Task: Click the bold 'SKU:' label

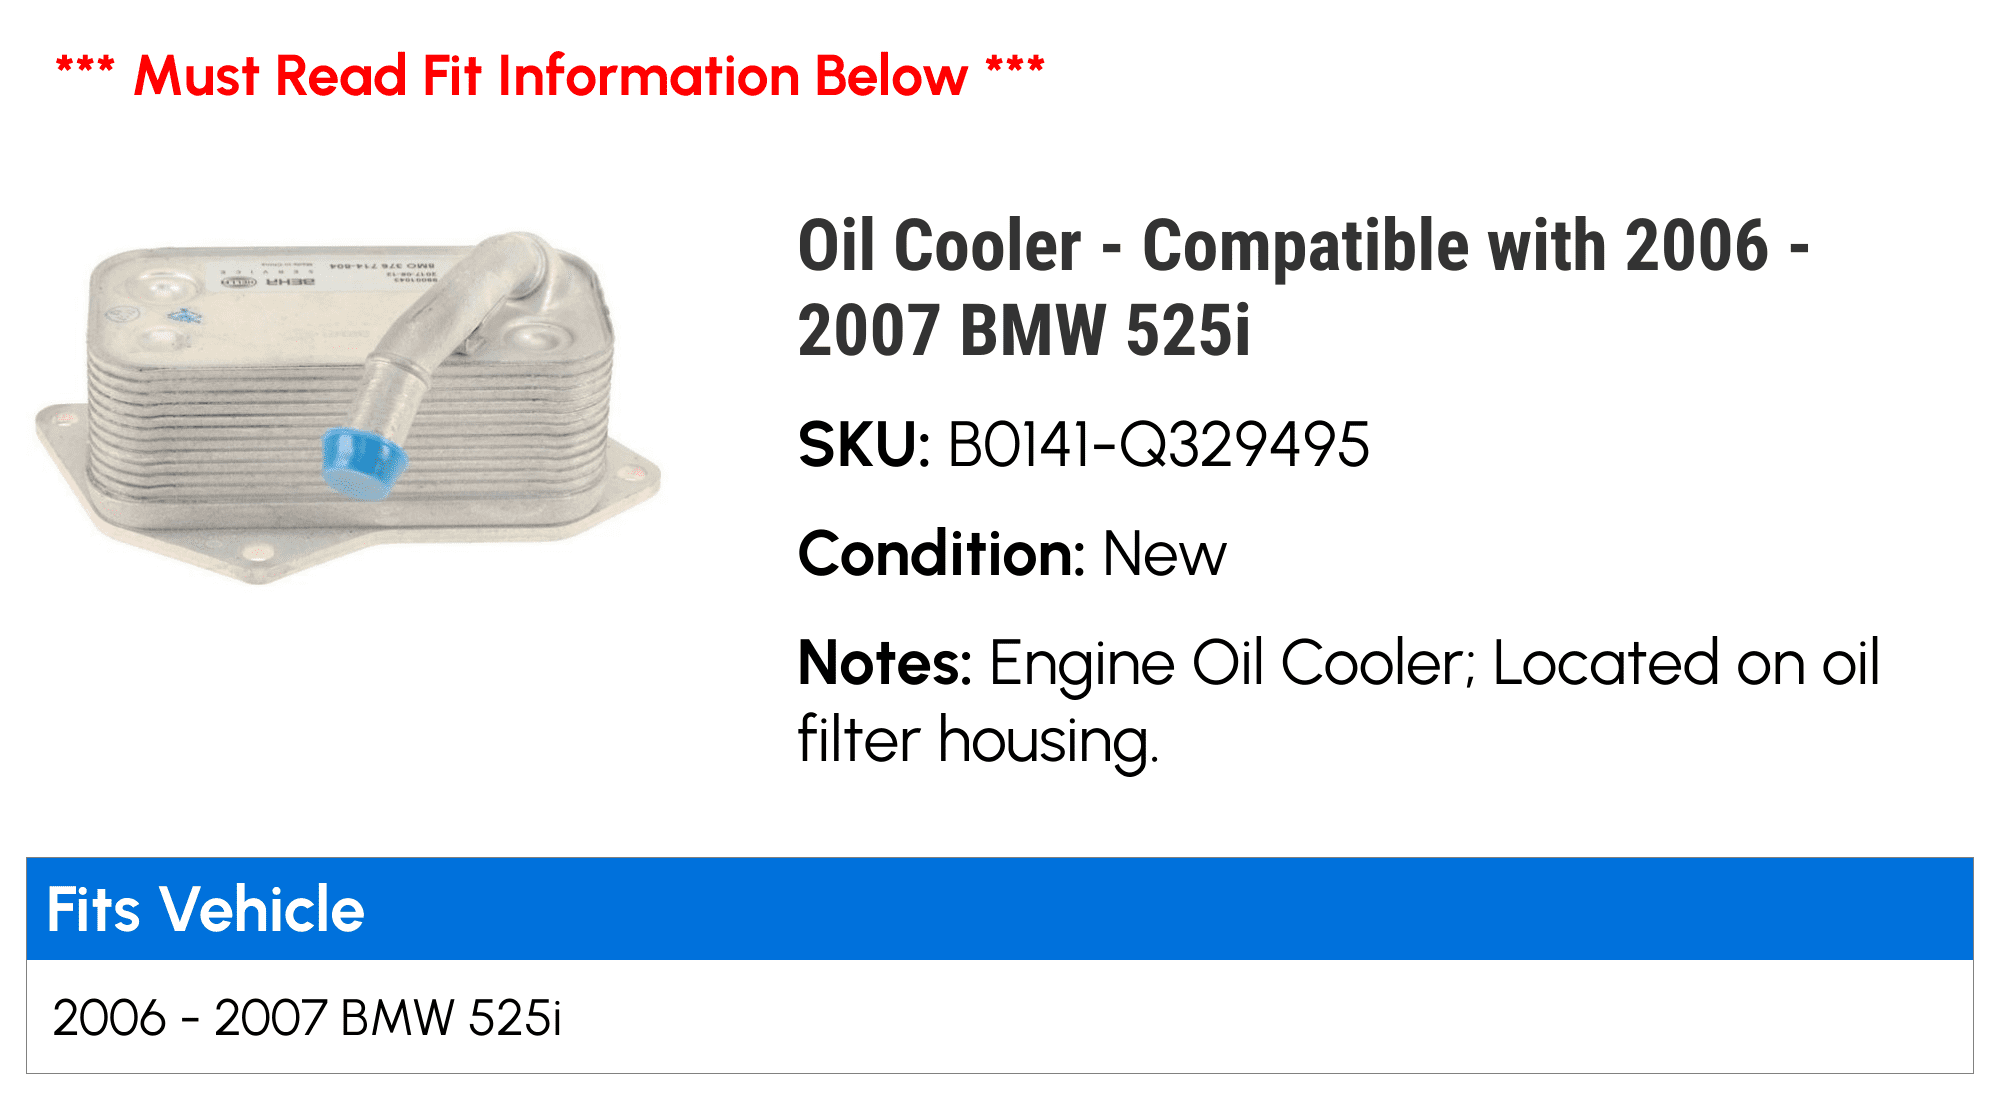Action: coord(864,445)
